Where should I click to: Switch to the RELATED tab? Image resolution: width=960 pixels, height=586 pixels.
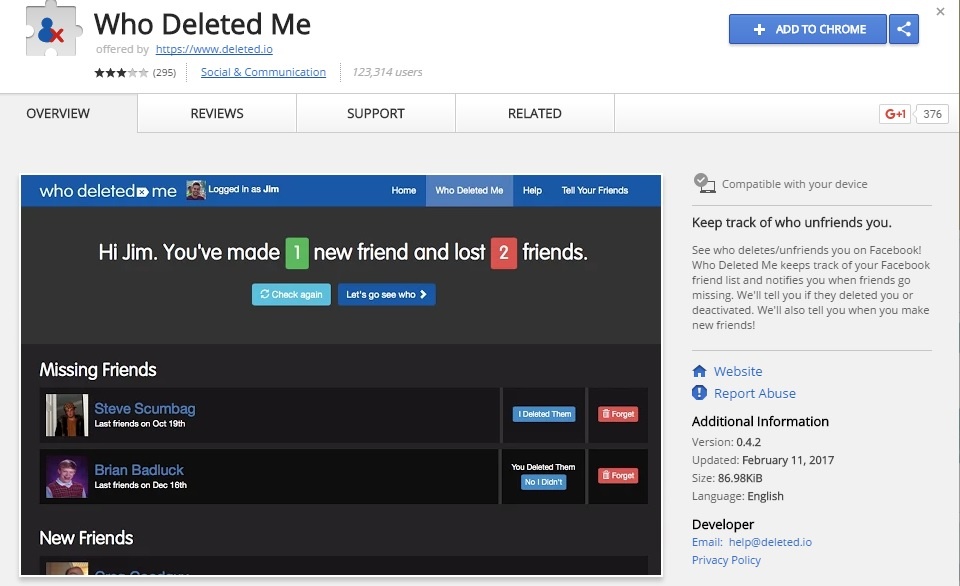[534, 113]
